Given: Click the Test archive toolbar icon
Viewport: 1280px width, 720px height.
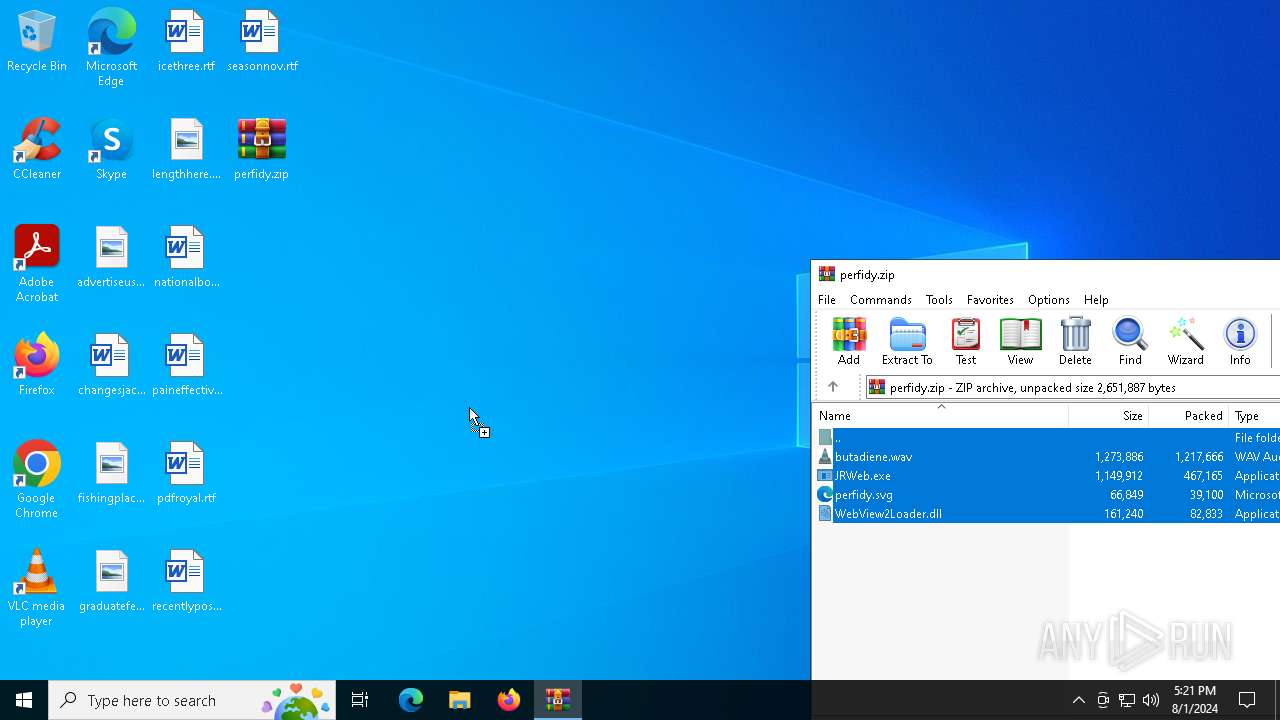Looking at the screenshot, I should point(966,341).
